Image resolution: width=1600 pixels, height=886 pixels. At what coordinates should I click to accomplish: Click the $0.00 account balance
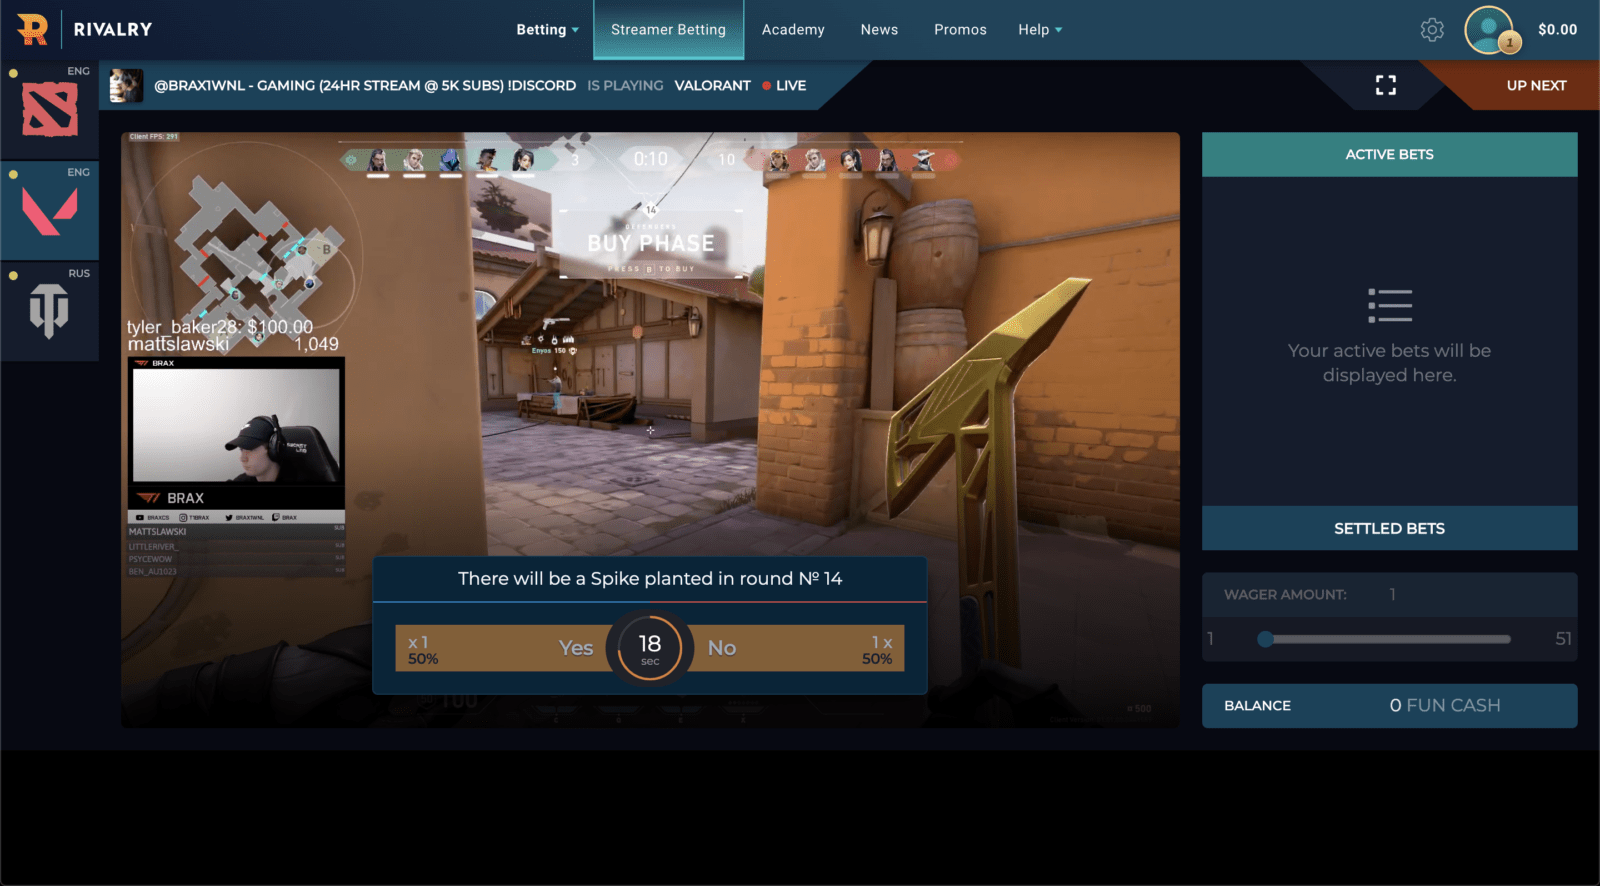coord(1557,30)
